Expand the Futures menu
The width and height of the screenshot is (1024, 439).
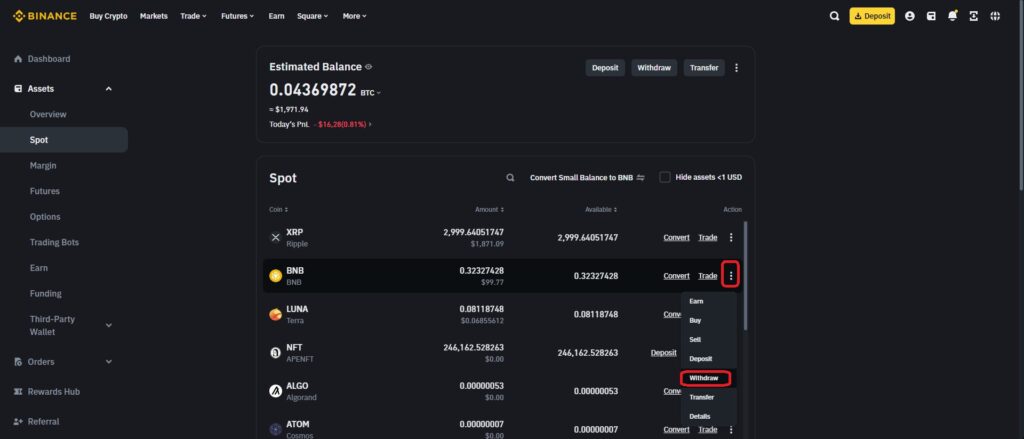(x=237, y=16)
